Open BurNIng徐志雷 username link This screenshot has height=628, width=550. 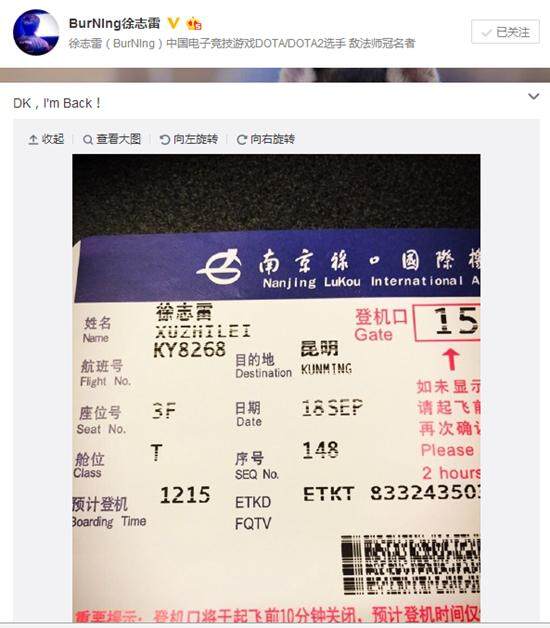(115, 23)
